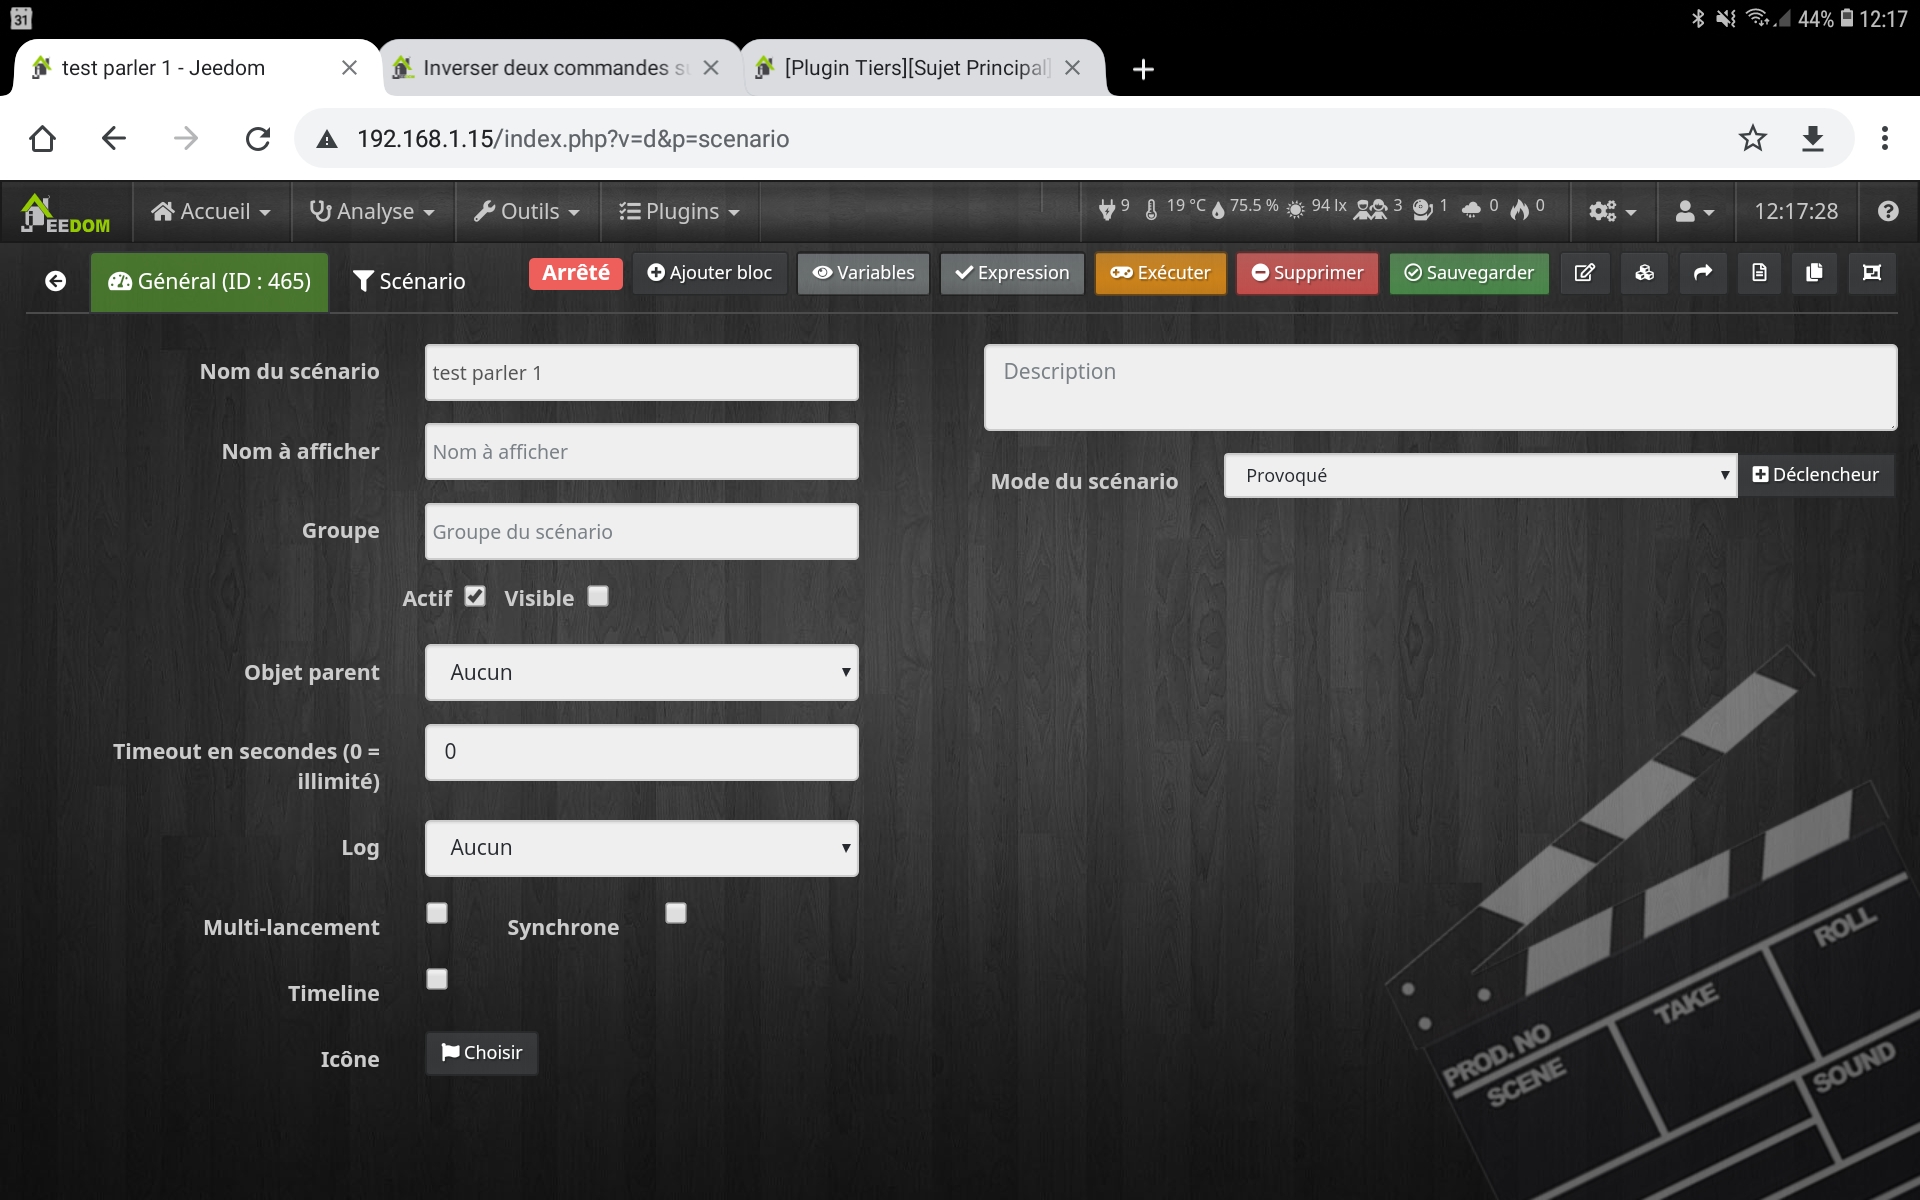1920x1200 pixels.
Task: Click the siren alarm summary showing 1
Action: coord(1430,208)
